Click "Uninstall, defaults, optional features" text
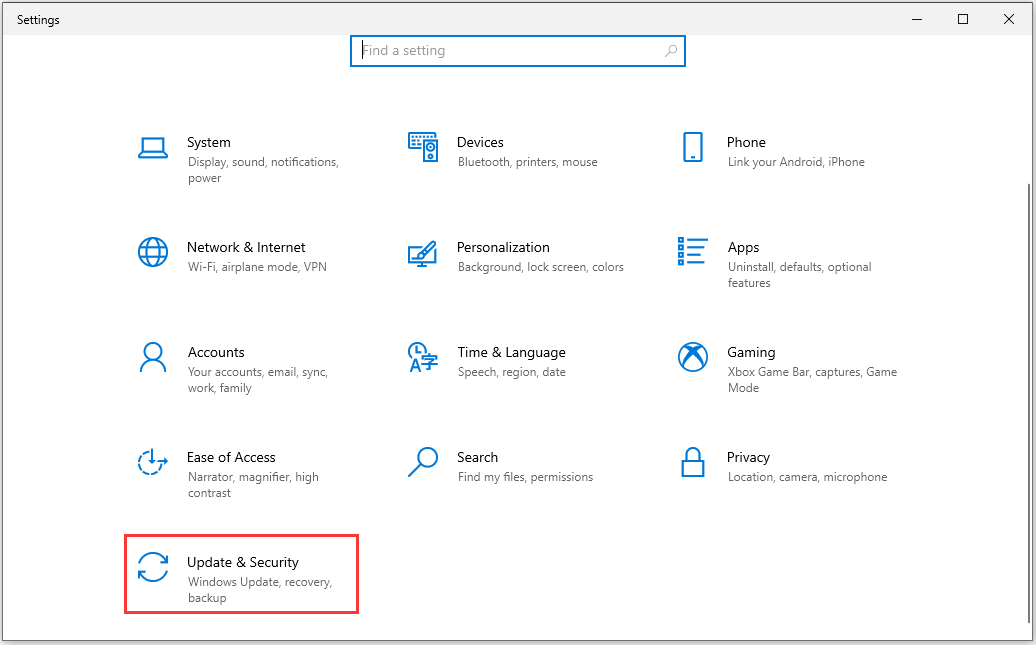 [799, 275]
